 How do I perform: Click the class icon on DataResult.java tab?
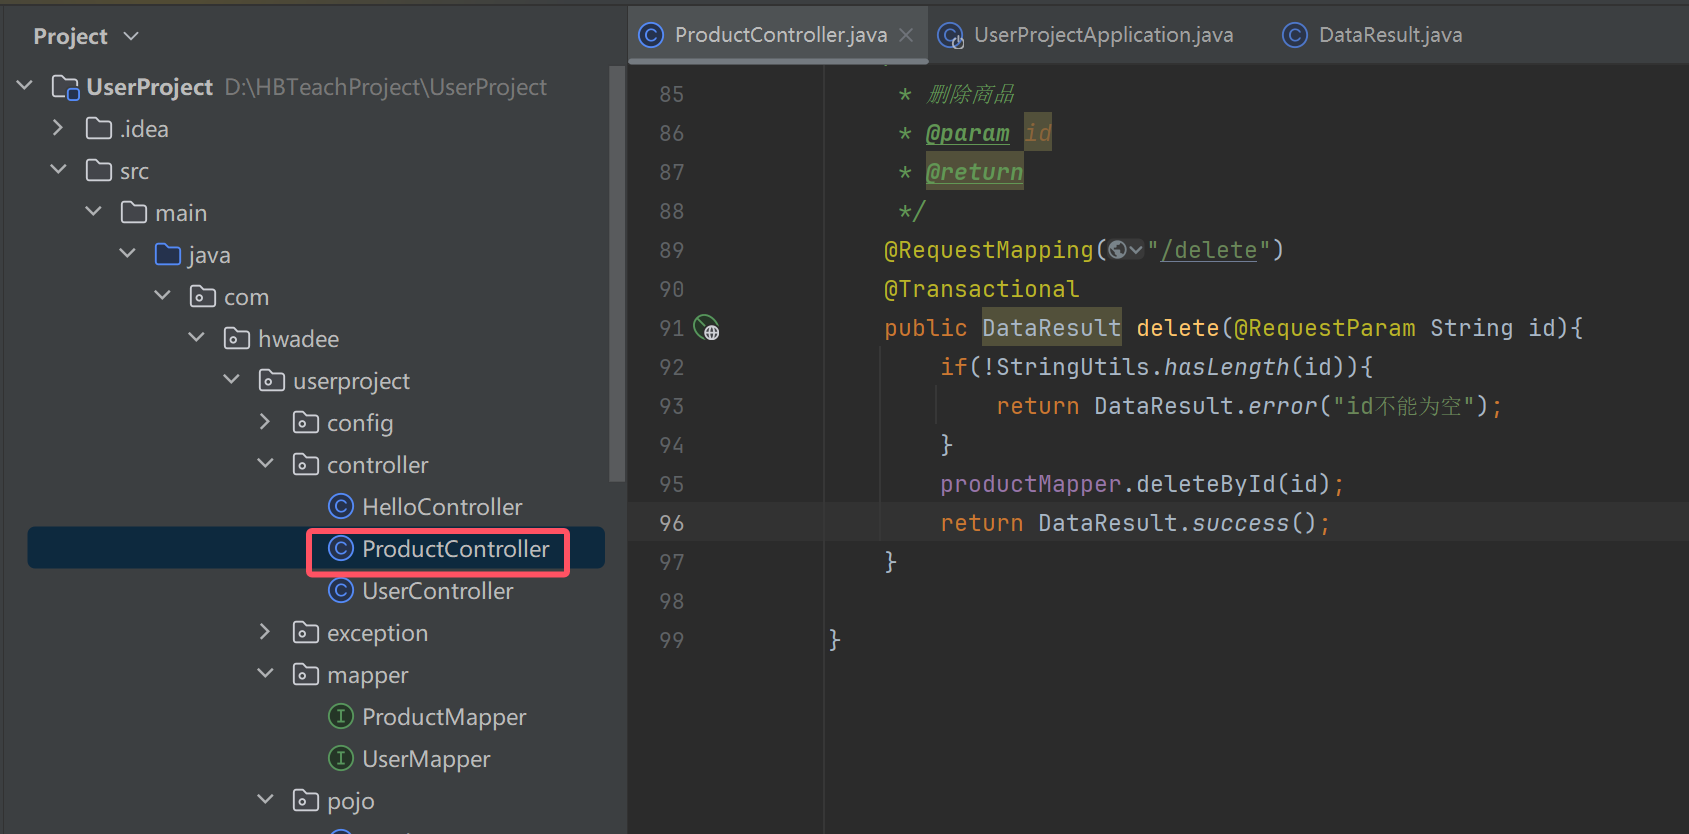click(x=1295, y=35)
